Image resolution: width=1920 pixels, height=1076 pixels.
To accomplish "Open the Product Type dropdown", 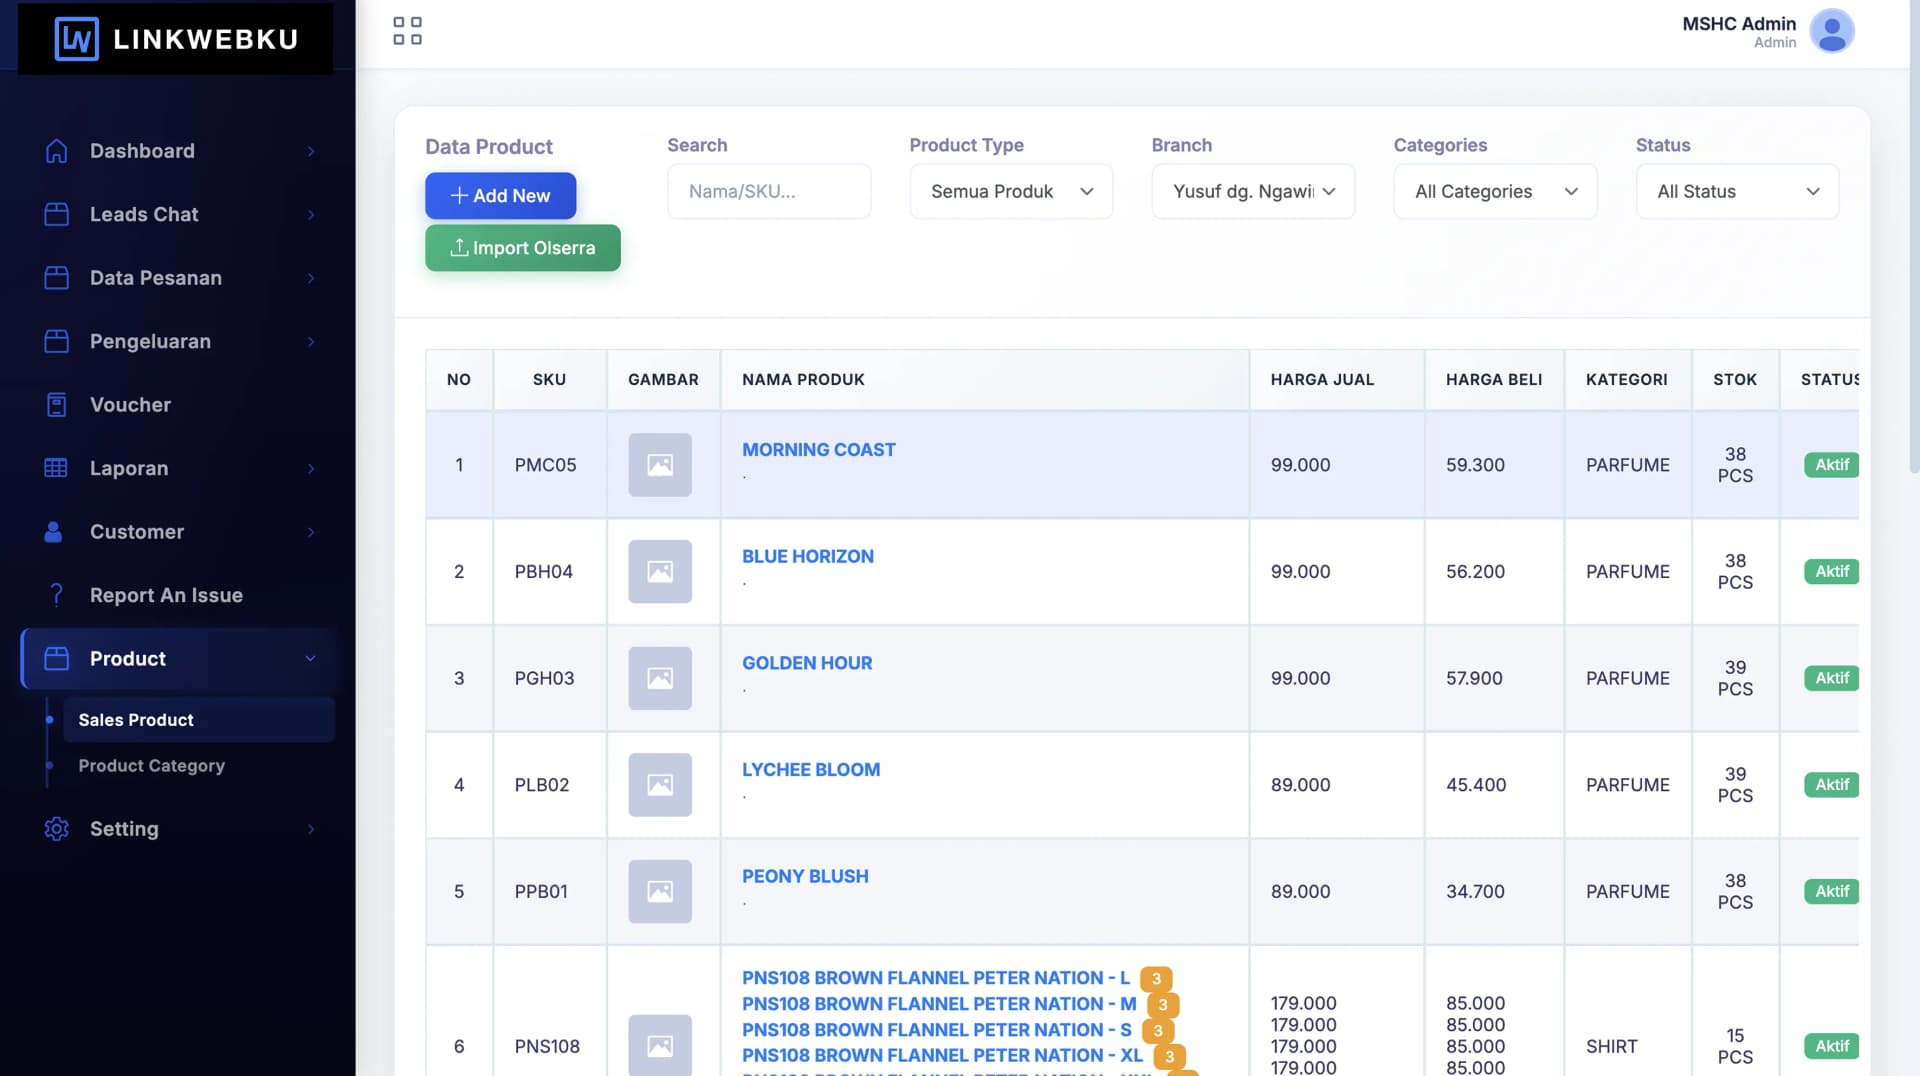I will (x=1011, y=191).
